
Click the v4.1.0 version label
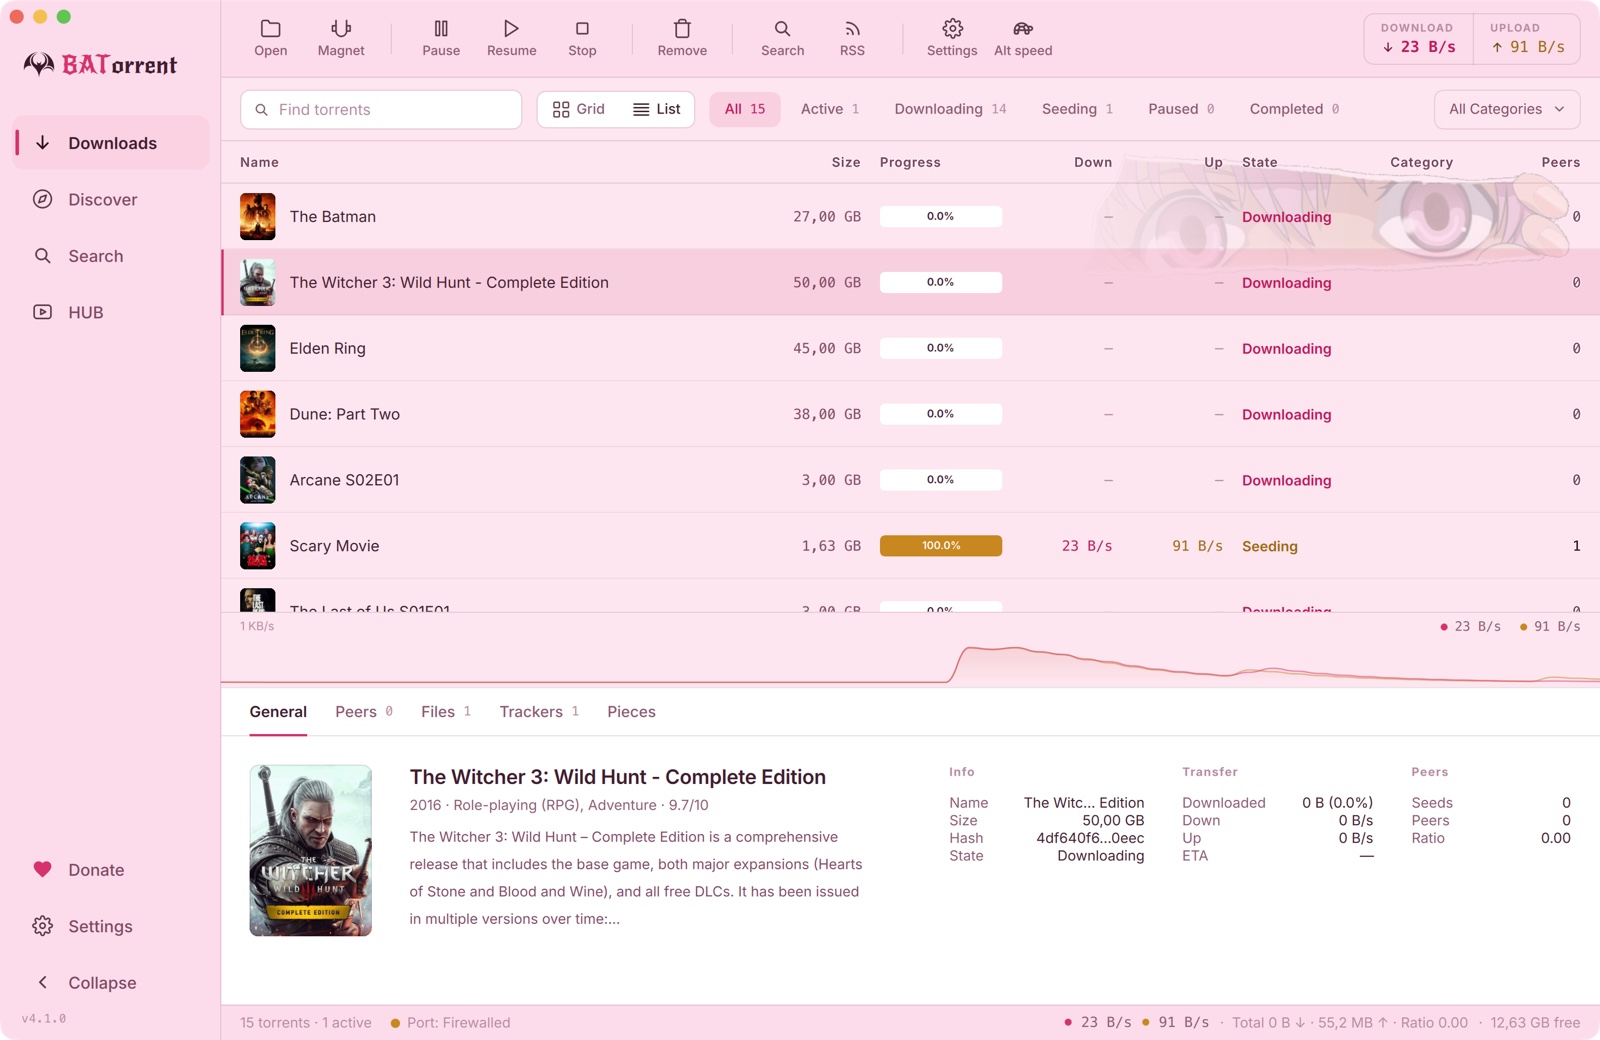click(44, 1018)
